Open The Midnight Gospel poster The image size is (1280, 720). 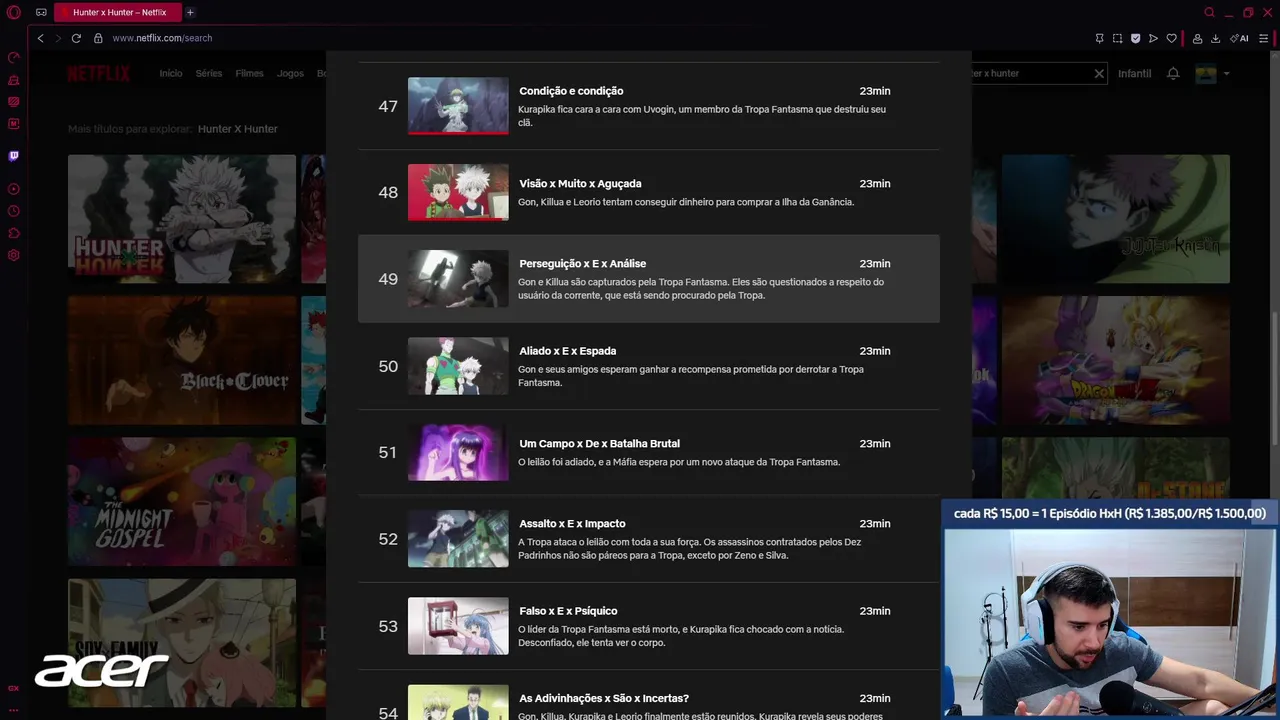[182, 502]
